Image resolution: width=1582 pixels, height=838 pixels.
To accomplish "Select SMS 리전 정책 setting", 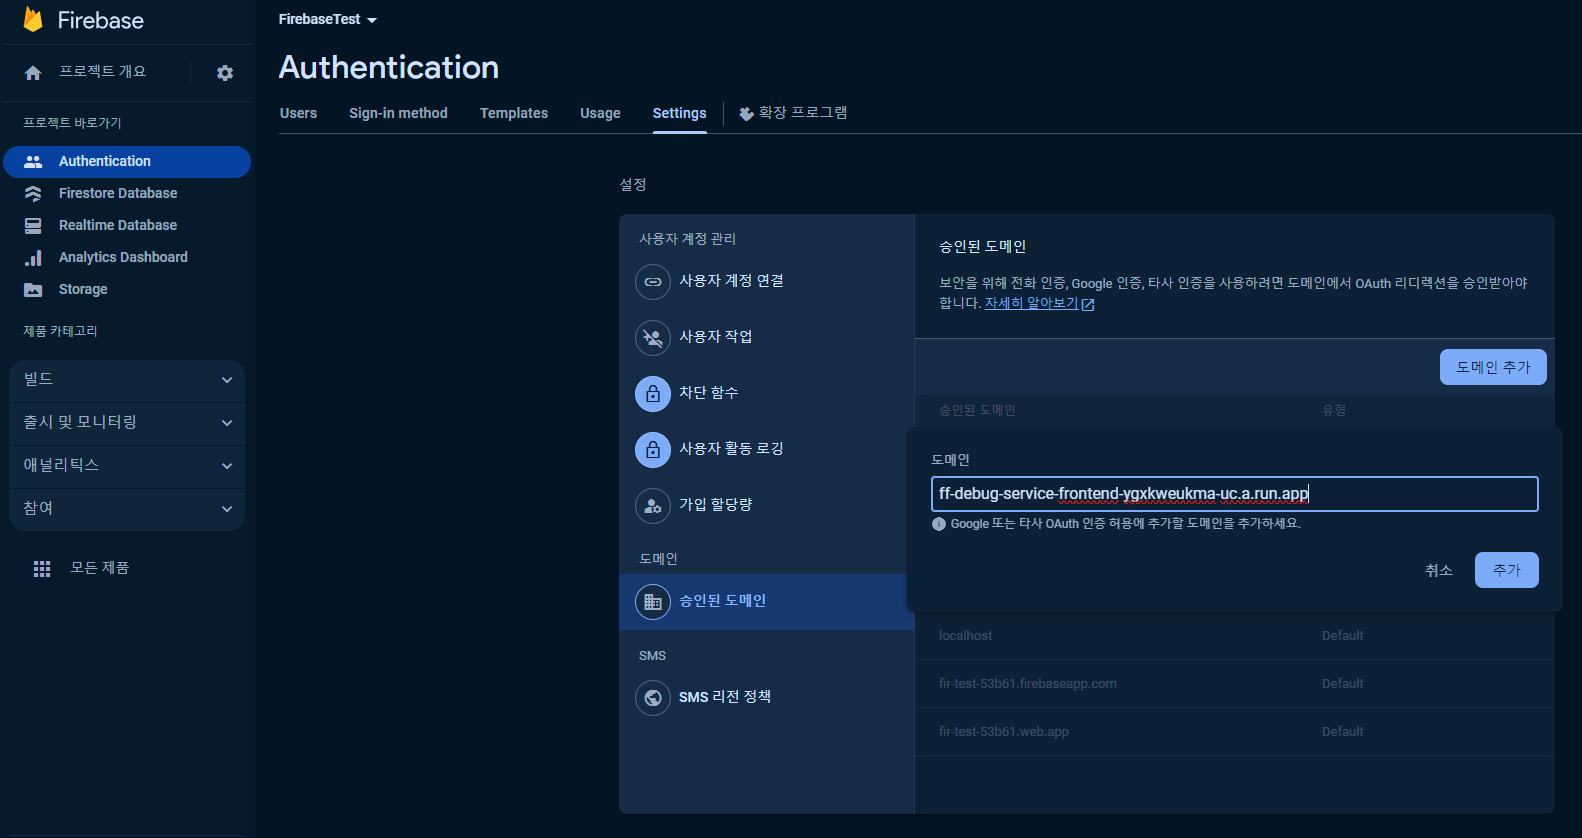I will (767, 698).
